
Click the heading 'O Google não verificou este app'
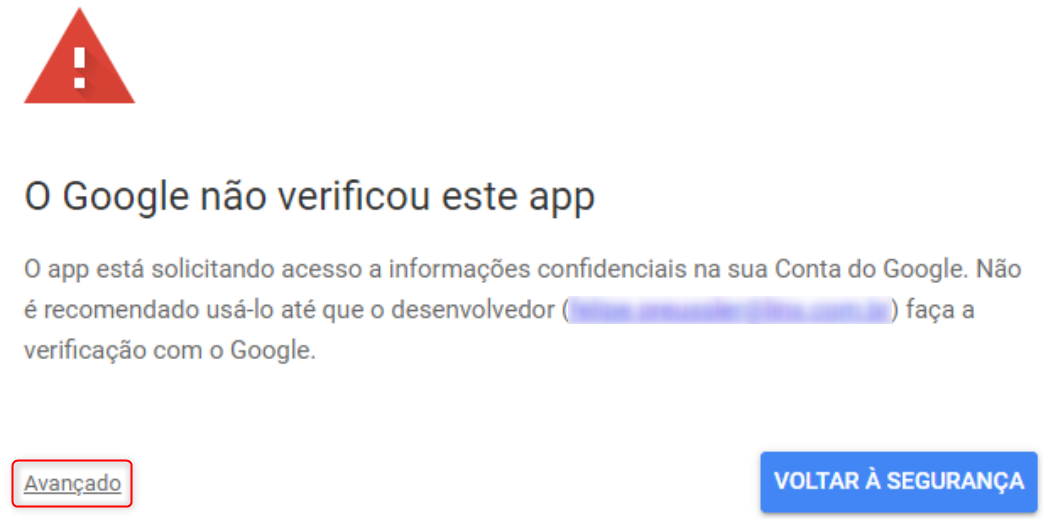click(309, 196)
